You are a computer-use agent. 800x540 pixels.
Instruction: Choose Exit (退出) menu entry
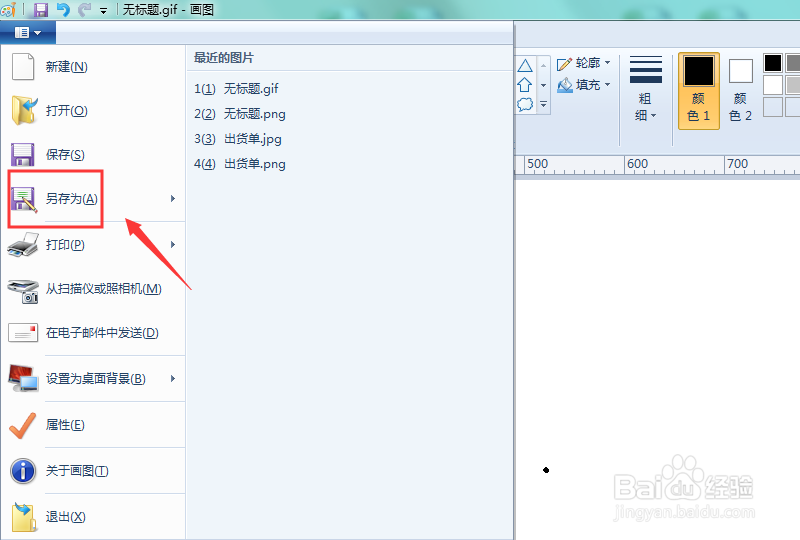pos(94,517)
